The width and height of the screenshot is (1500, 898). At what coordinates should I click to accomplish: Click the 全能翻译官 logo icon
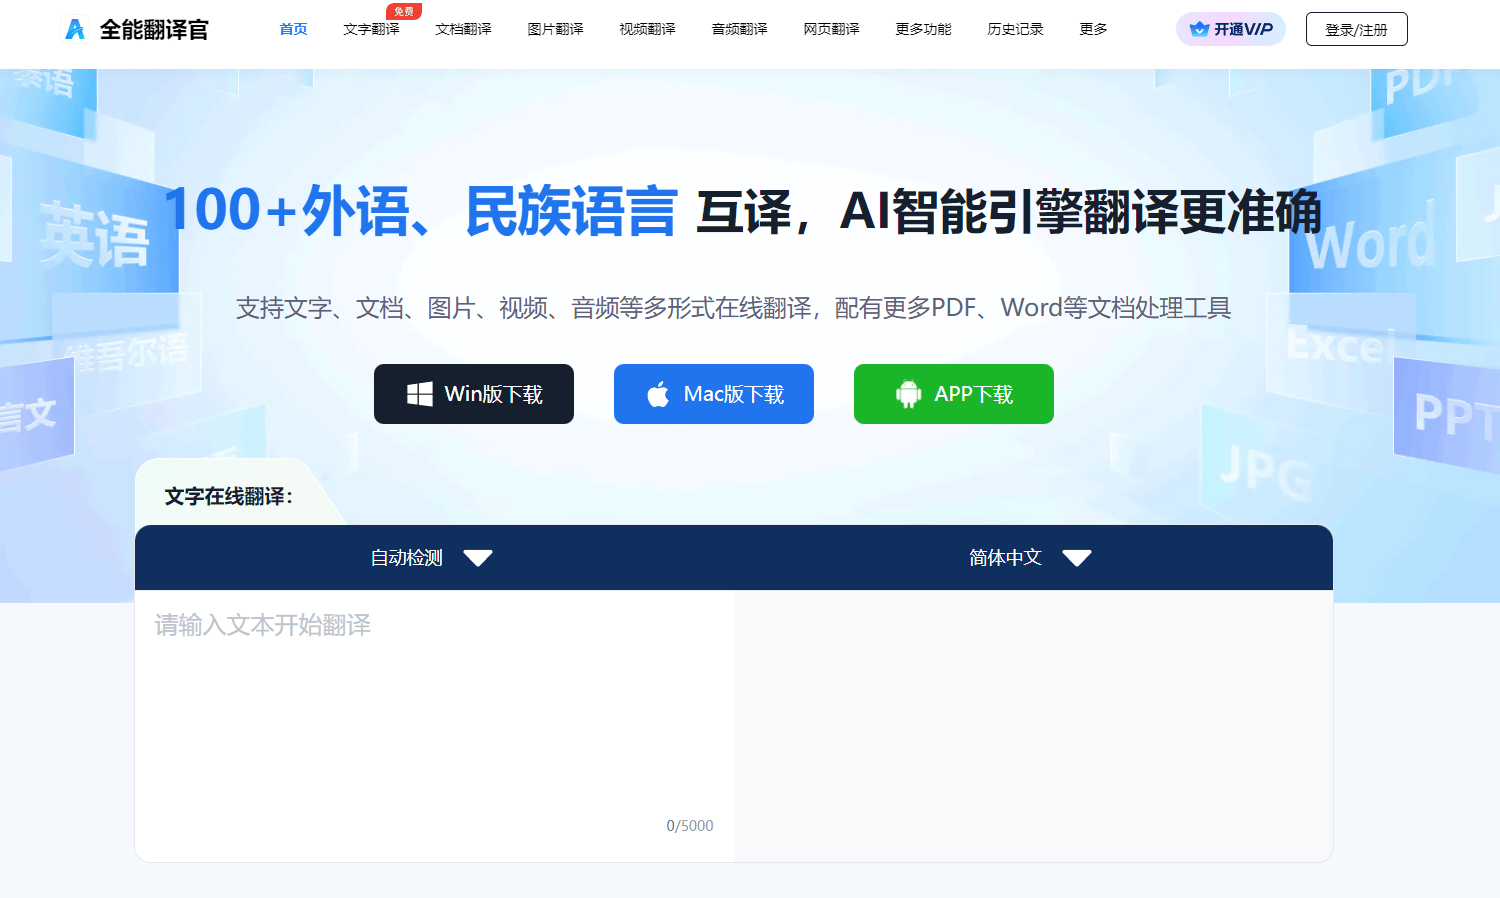point(75,28)
